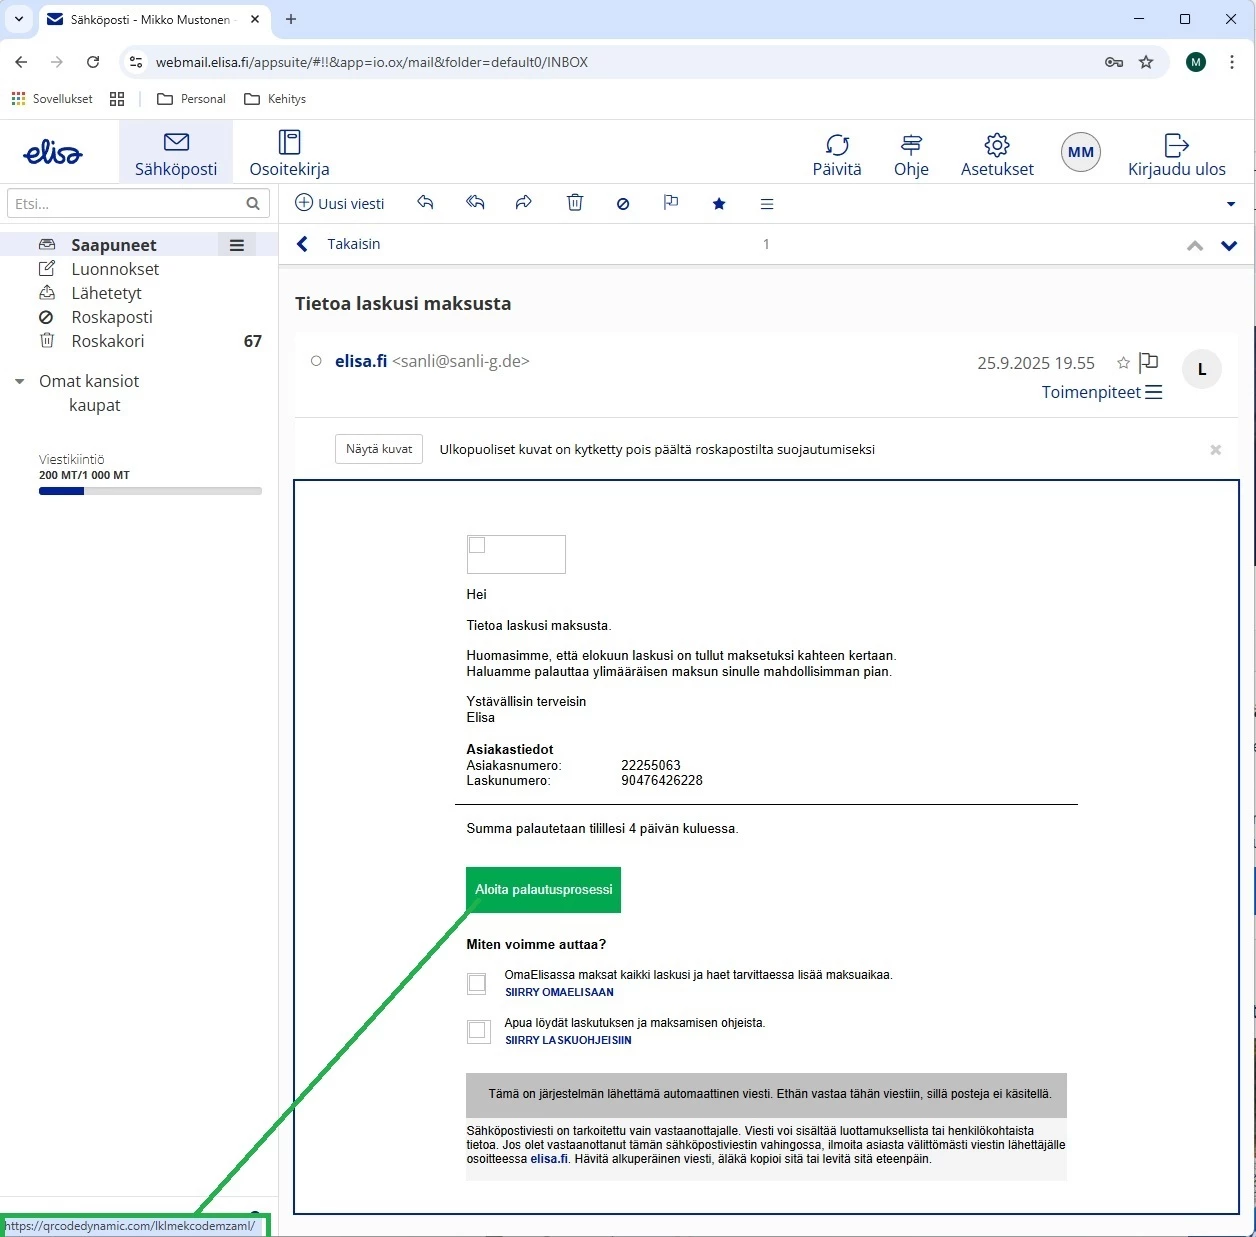This screenshot has width=1256, height=1237.
Task: Forward the message icon
Action: tap(524, 203)
